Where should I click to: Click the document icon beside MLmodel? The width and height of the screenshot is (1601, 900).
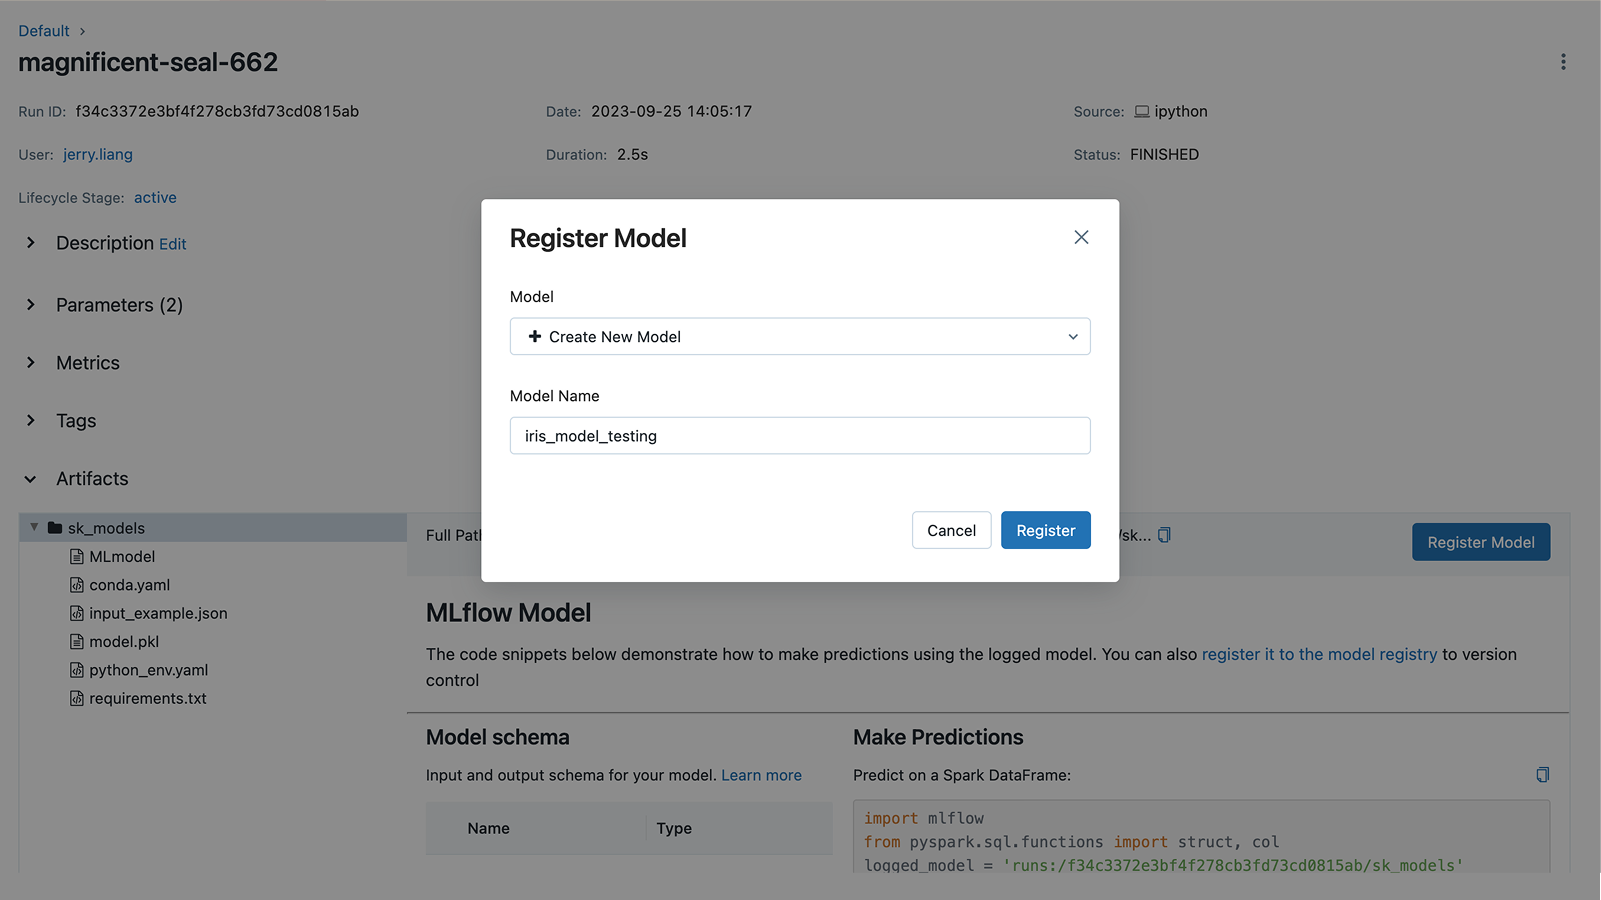coord(78,556)
